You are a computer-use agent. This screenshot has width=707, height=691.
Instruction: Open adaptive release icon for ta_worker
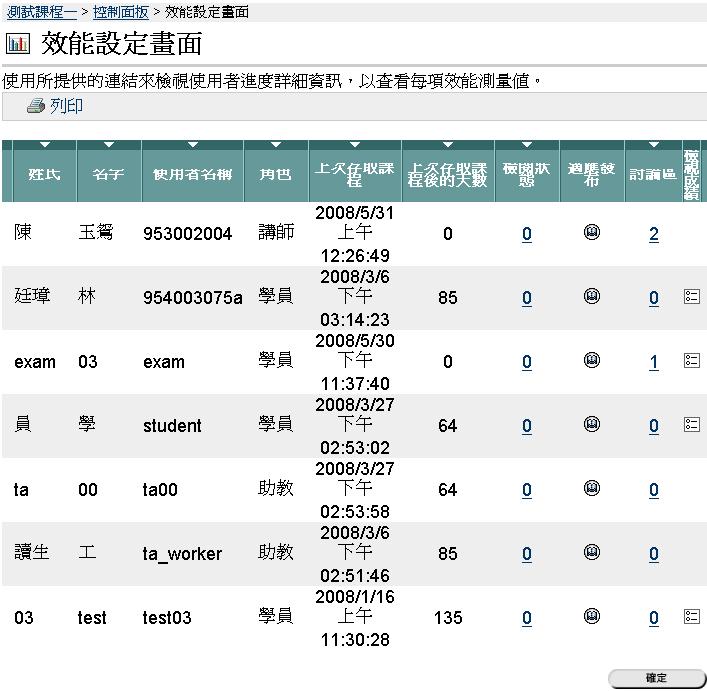click(591, 553)
